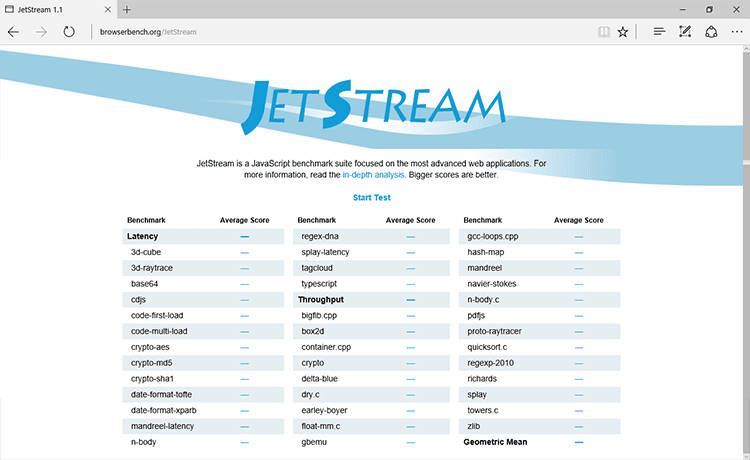
Task: Click float-mm.c benchmark
Action: click(x=320, y=426)
